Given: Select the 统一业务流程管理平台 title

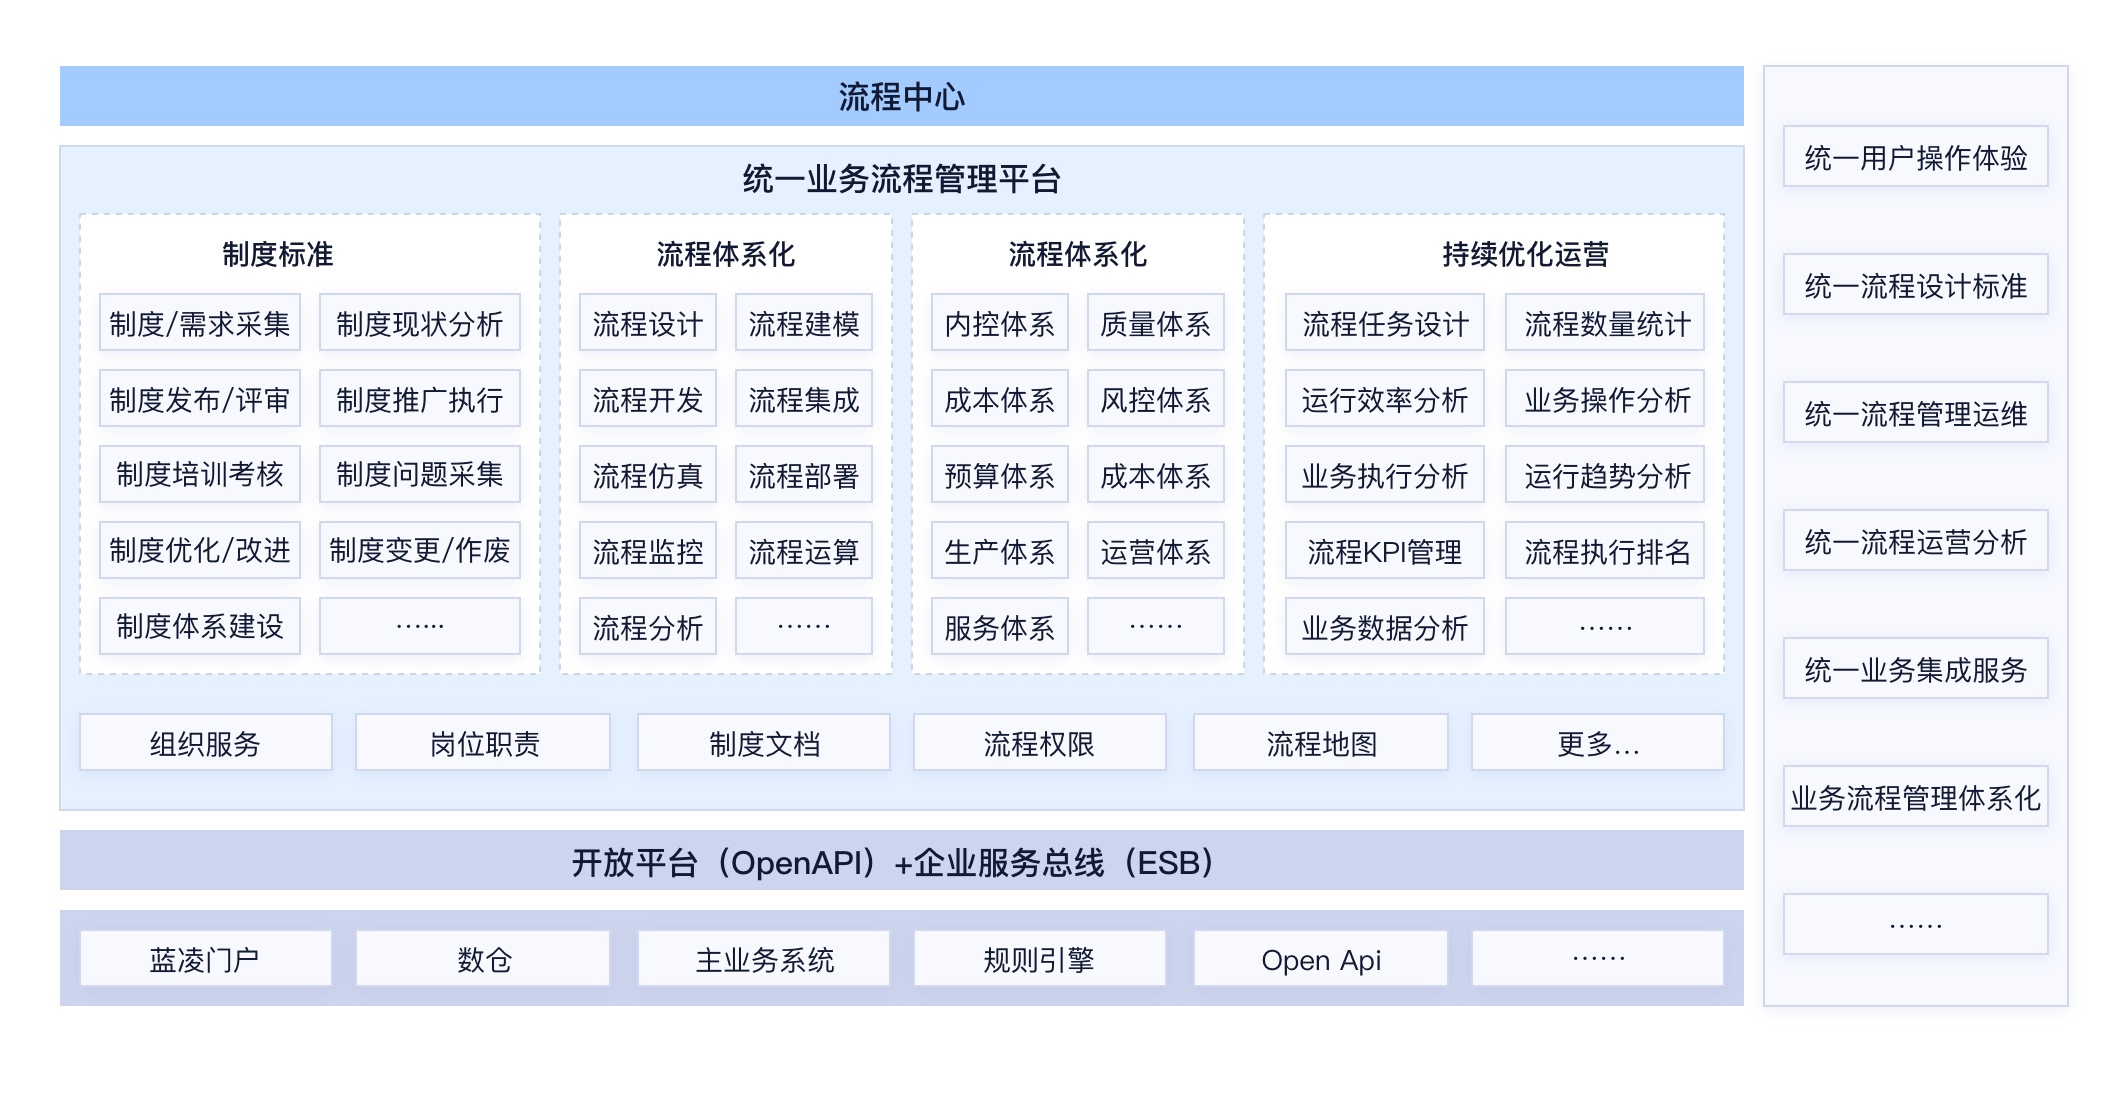Looking at the screenshot, I should tap(901, 179).
